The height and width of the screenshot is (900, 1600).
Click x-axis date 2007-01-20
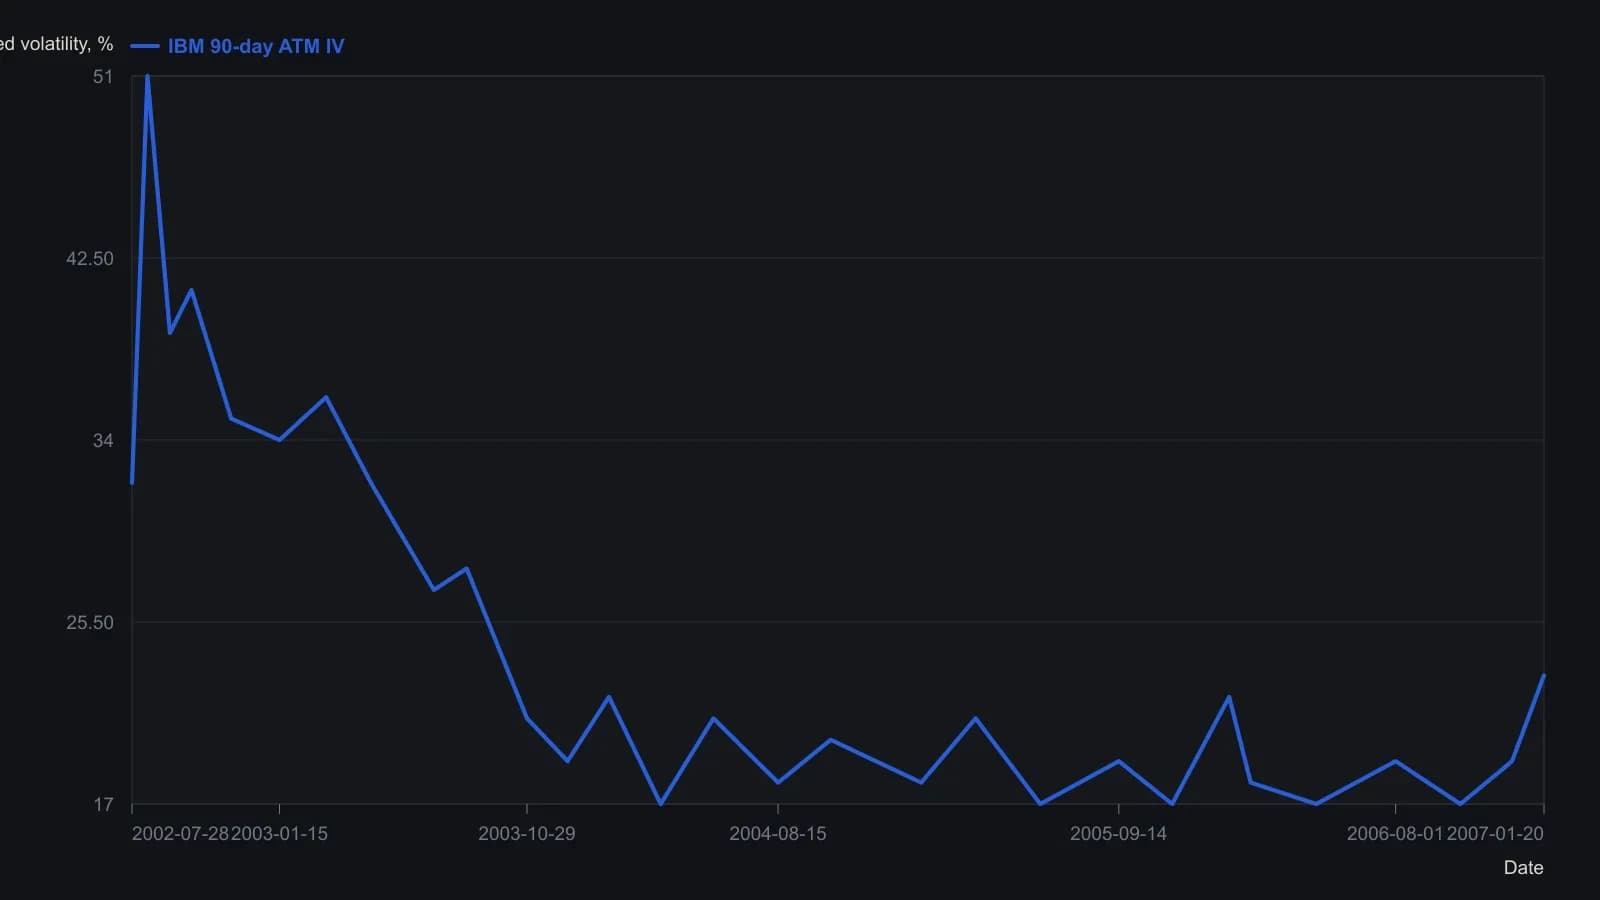click(1495, 834)
